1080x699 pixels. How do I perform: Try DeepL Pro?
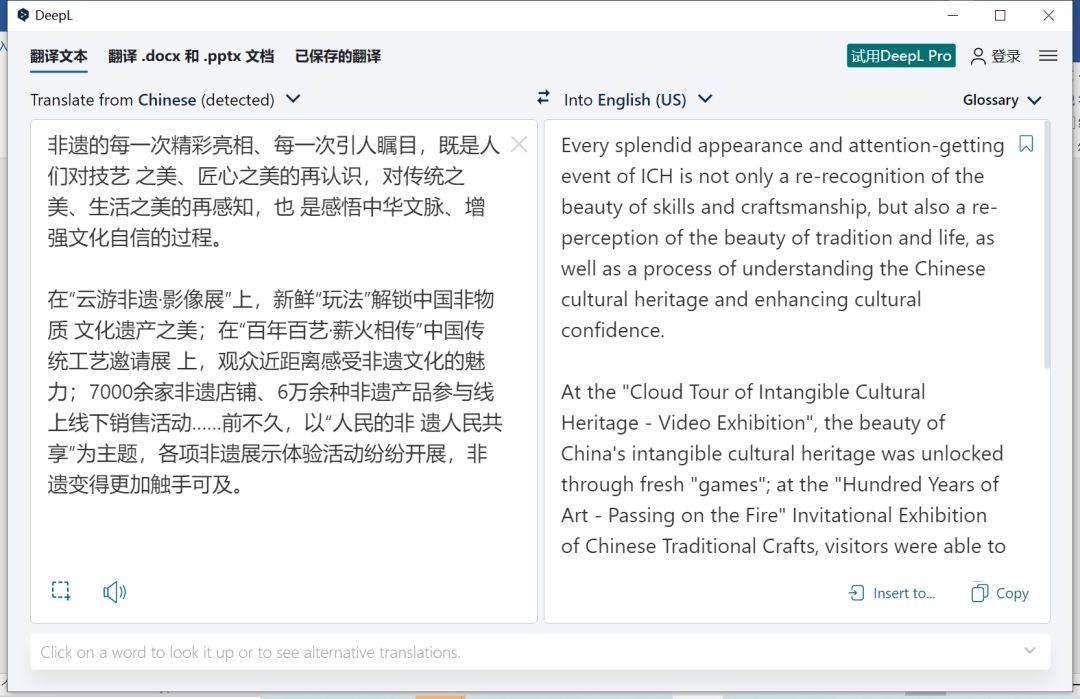(x=900, y=56)
